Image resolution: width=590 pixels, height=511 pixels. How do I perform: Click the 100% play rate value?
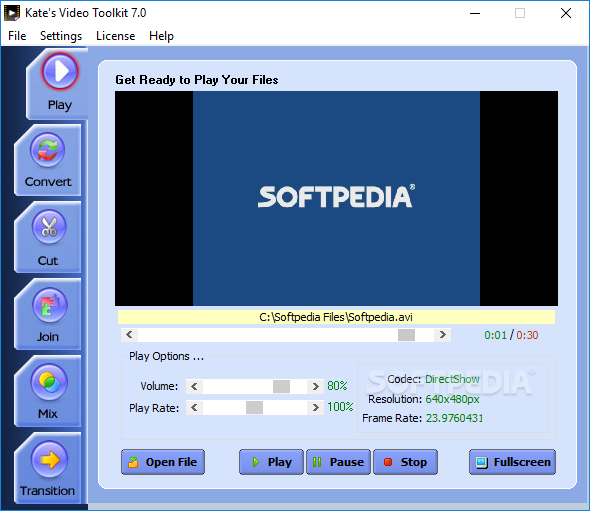pos(340,407)
